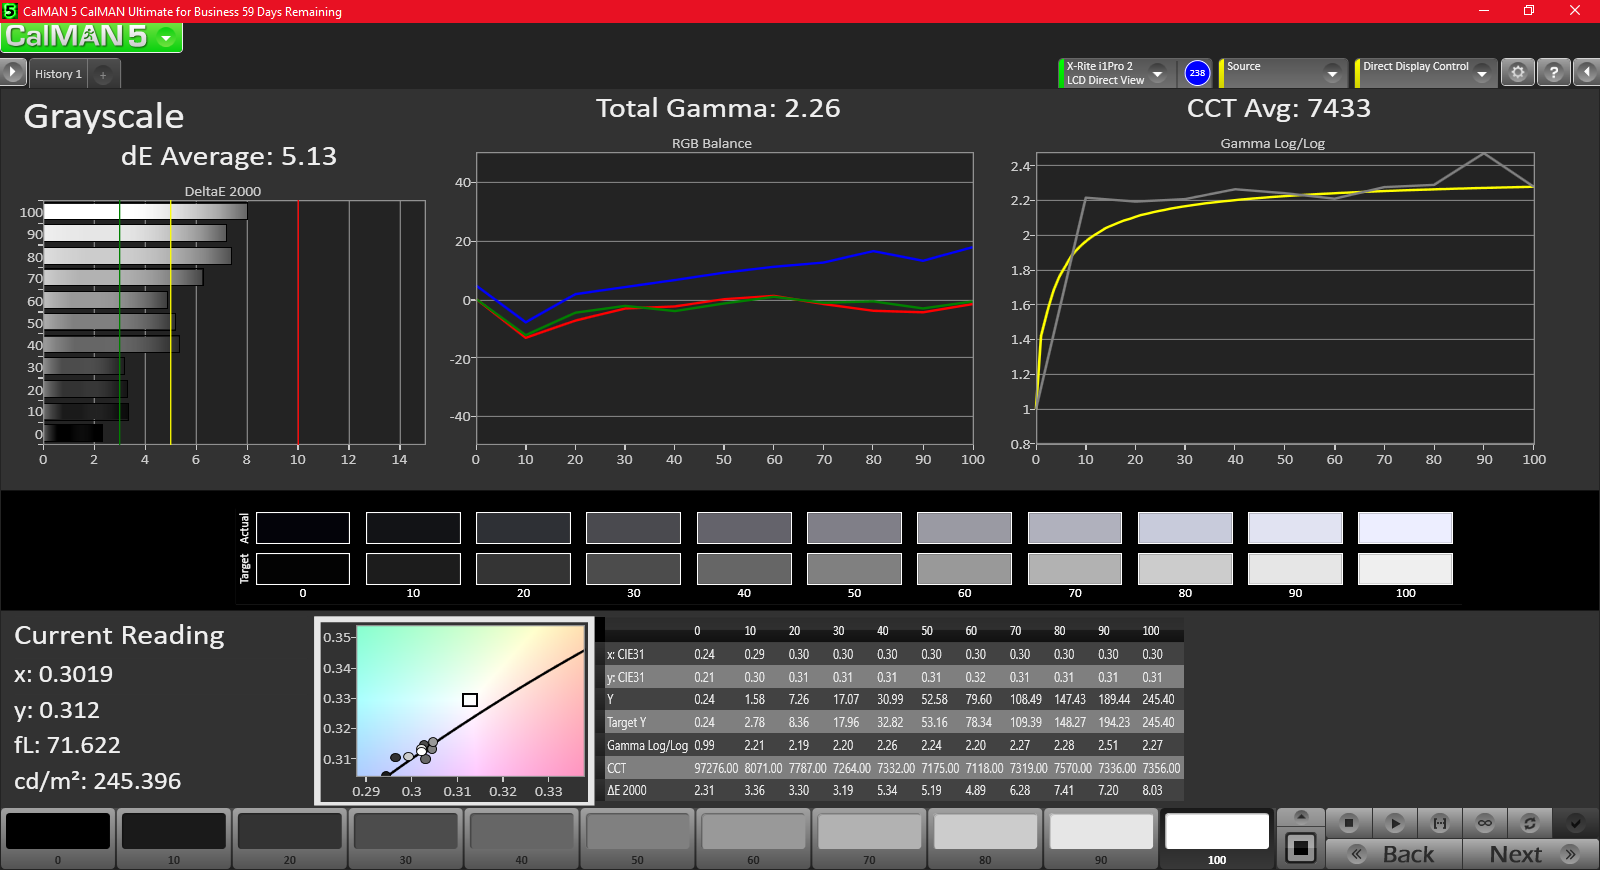Select the 0 percent grayscale patch button
The image size is (1600, 870).
58,838
